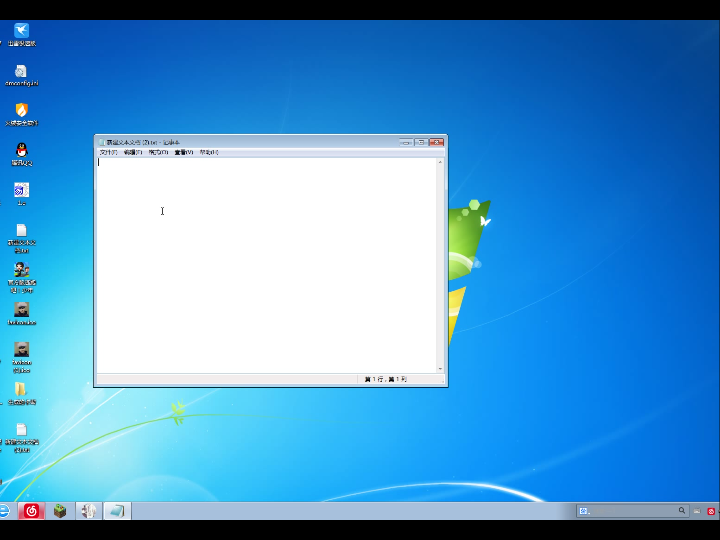Click the blue icon inside taskbar search box

click(583, 511)
